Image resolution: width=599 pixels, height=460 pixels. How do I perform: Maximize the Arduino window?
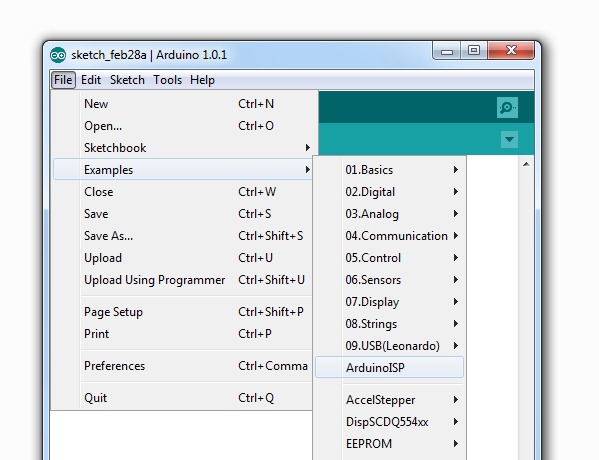pyautogui.click(x=474, y=51)
